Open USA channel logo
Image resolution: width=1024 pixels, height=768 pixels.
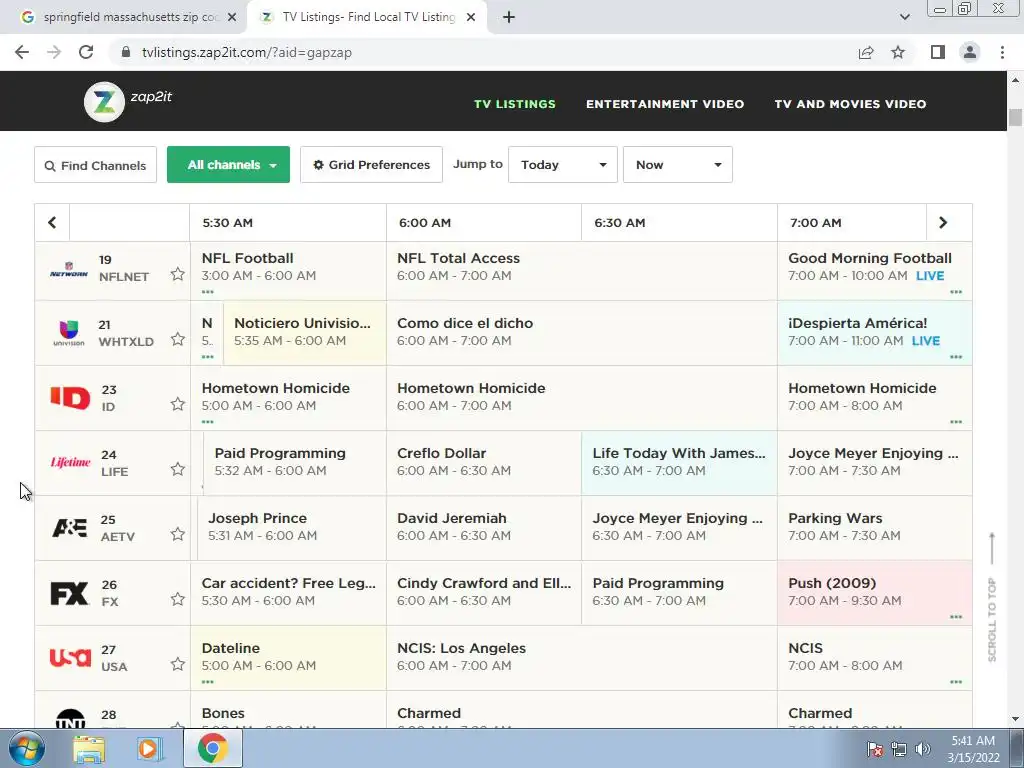[70, 657]
